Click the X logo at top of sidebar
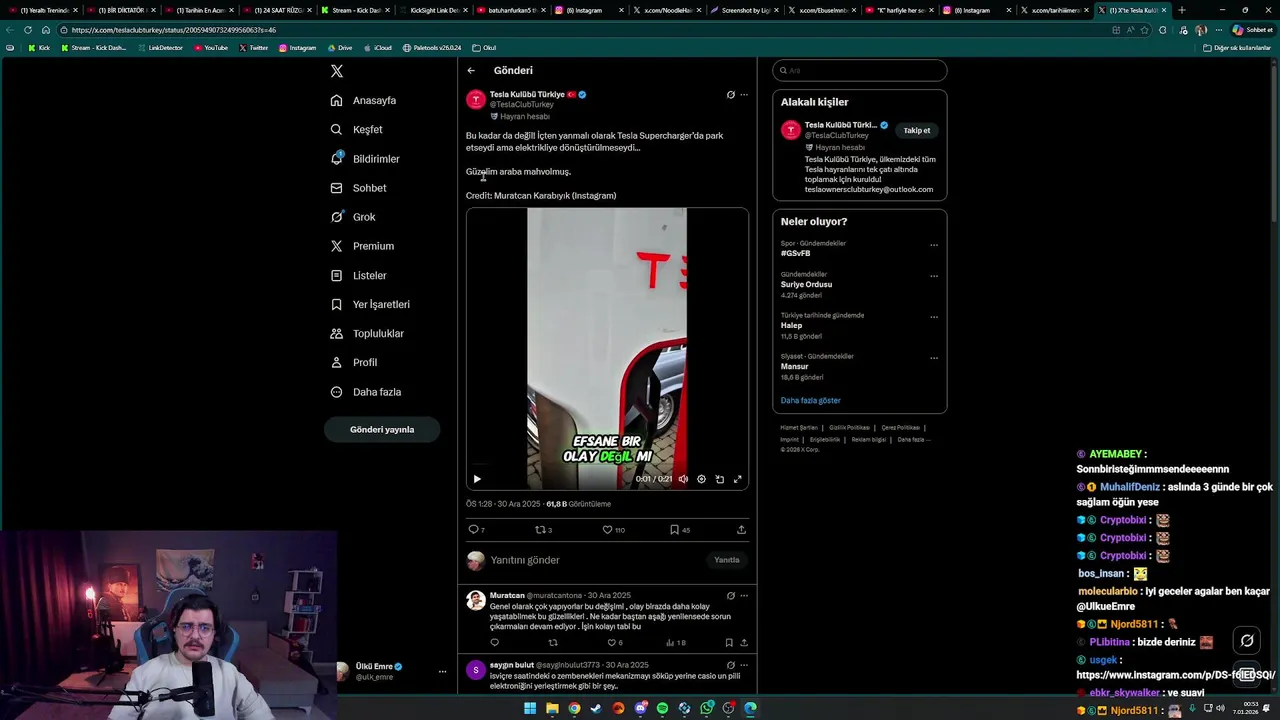 [x=337, y=71]
